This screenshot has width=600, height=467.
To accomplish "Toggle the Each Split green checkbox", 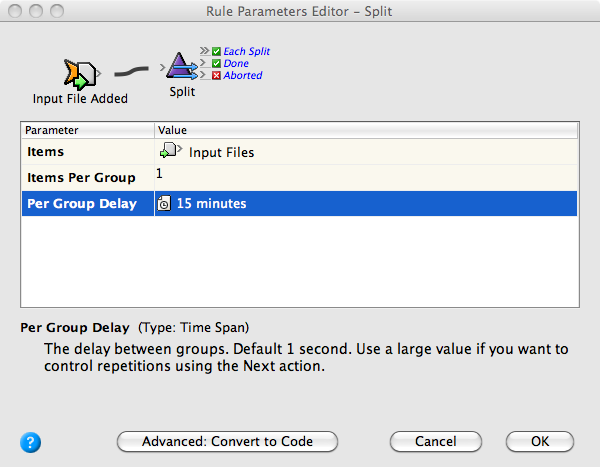I will [216, 51].
